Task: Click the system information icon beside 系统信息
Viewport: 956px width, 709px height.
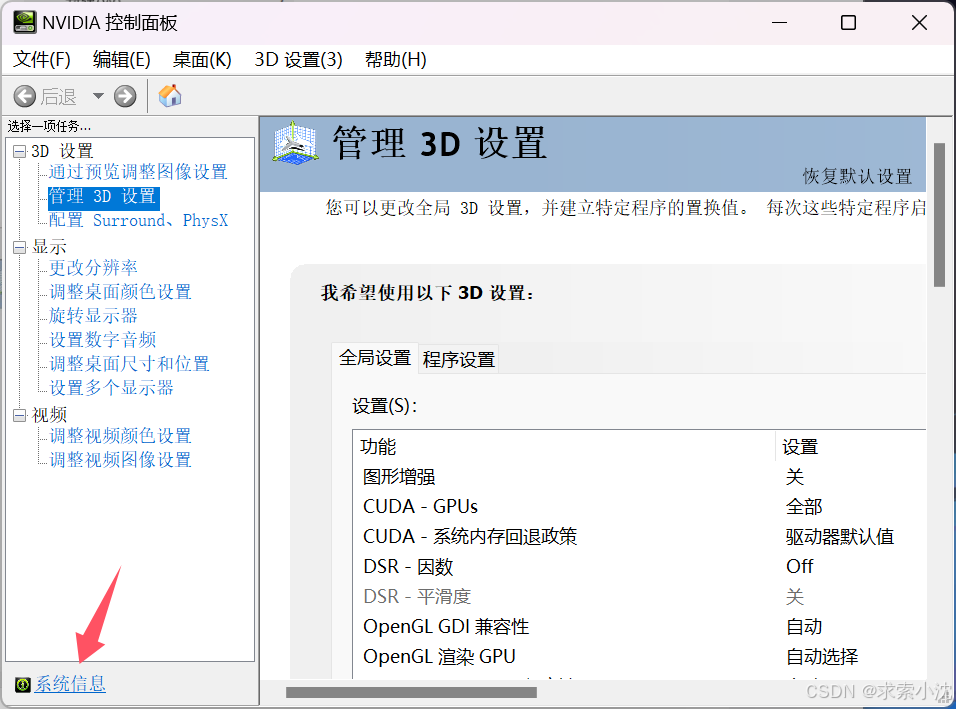Action: coord(23,685)
